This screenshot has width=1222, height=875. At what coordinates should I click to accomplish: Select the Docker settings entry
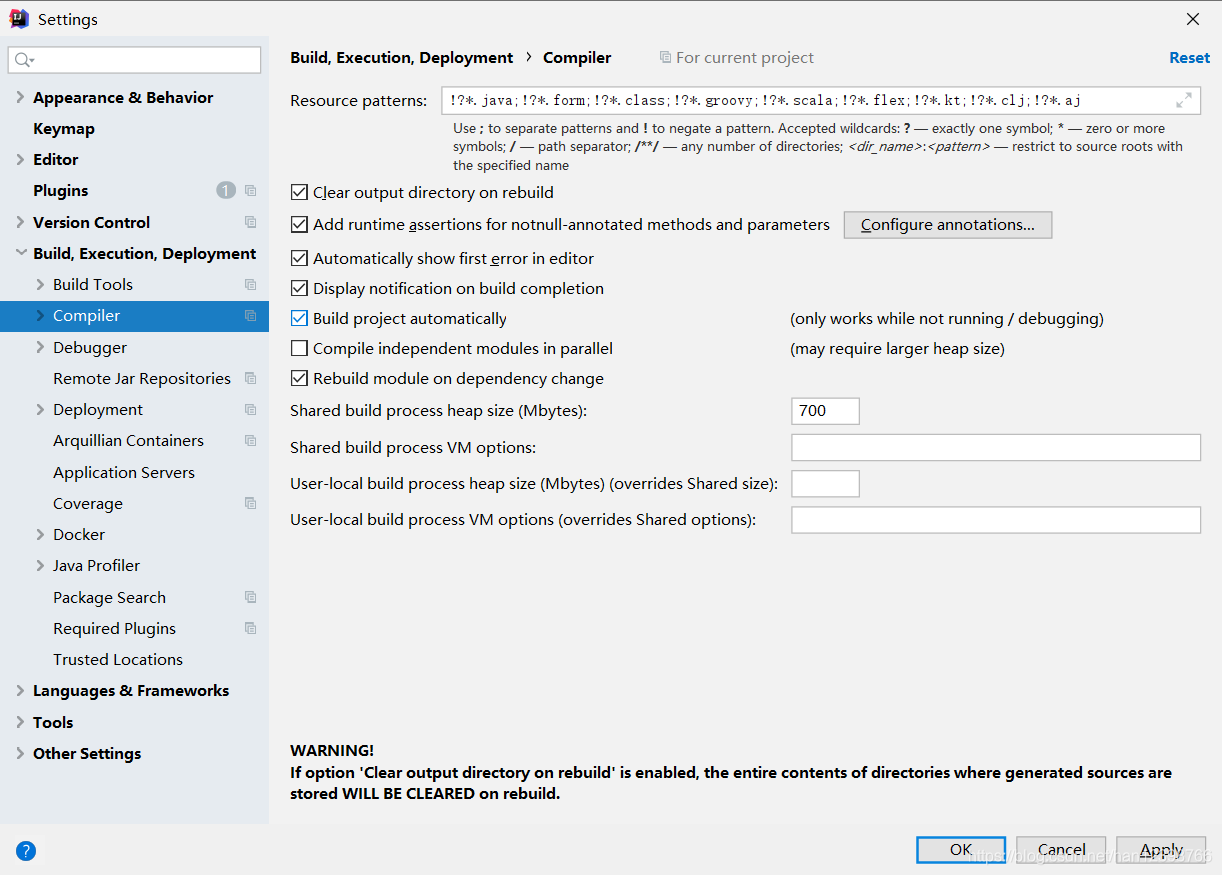tap(79, 534)
